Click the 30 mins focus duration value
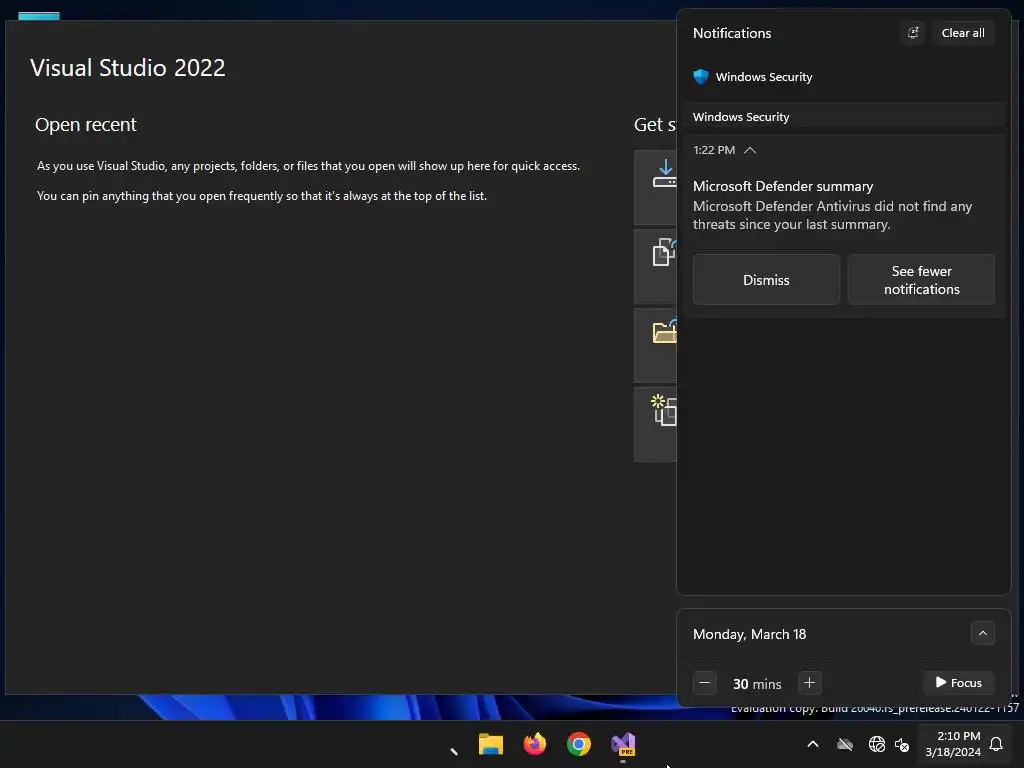Image resolution: width=1024 pixels, height=768 pixels. tap(757, 684)
